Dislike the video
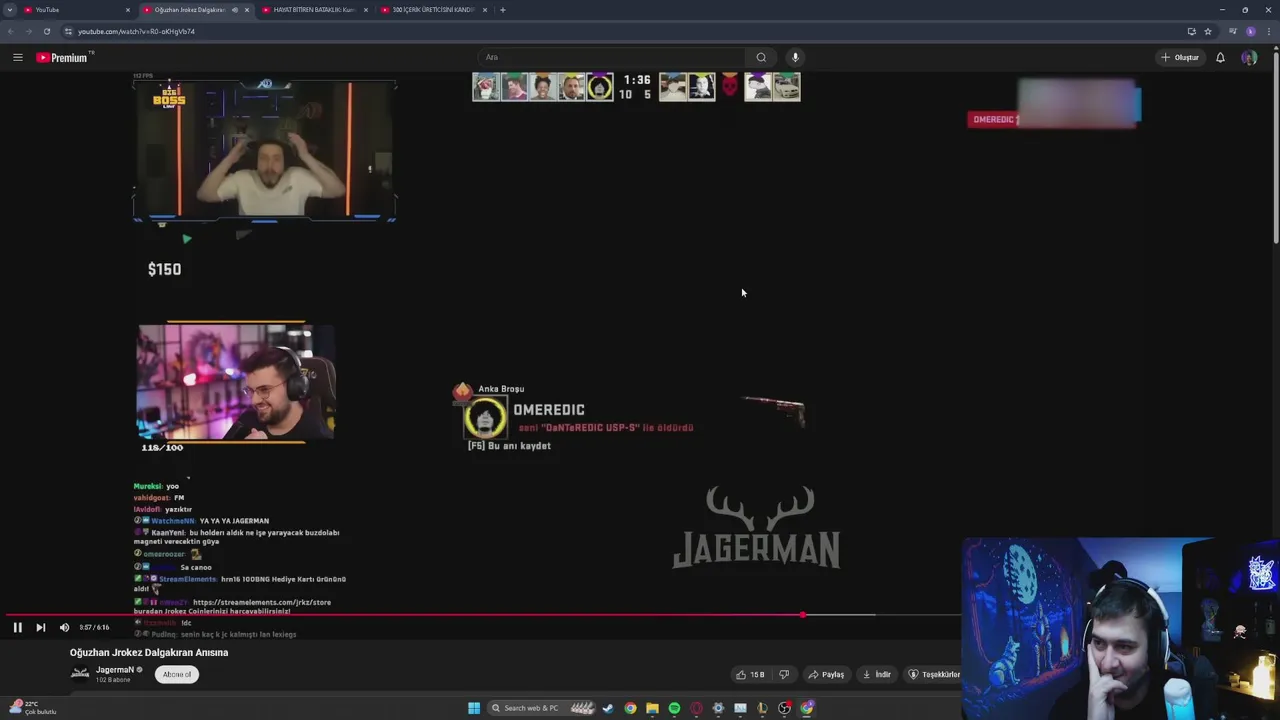The height and width of the screenshot is (720, 1280). click(784, 674)
